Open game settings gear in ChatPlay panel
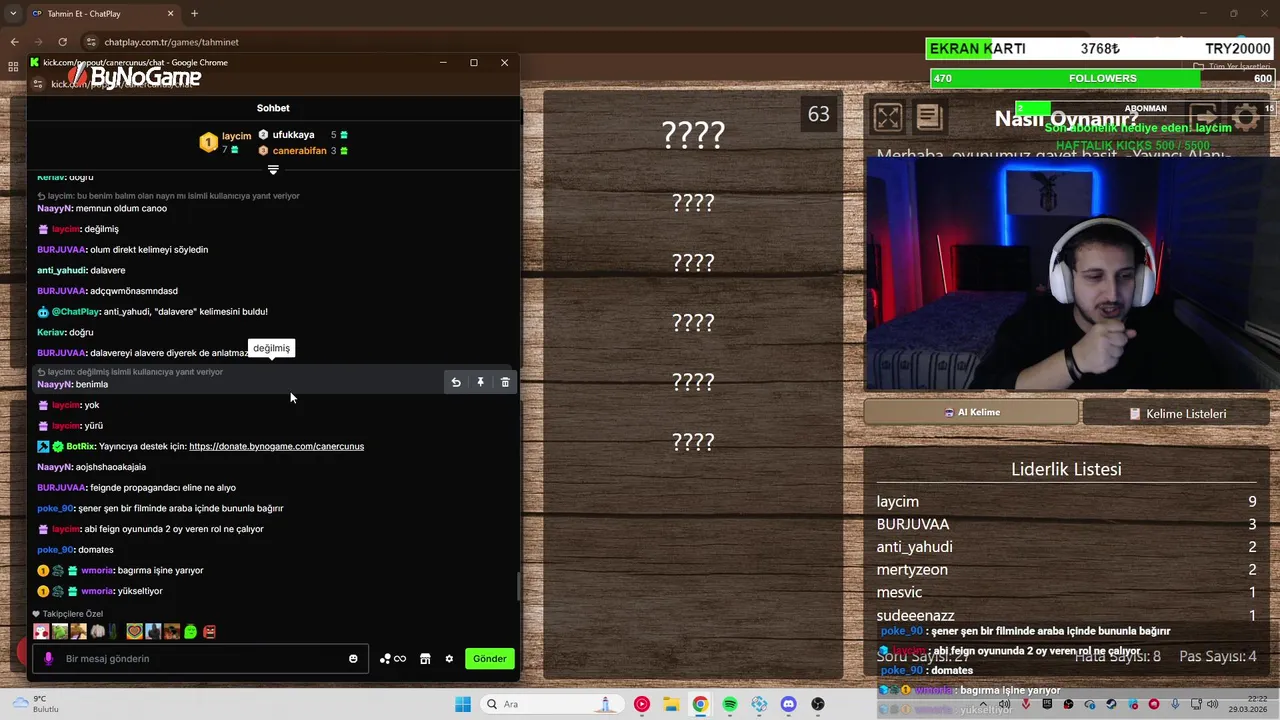Viewport: 1280px width, 720px height. coord(1246,117)
